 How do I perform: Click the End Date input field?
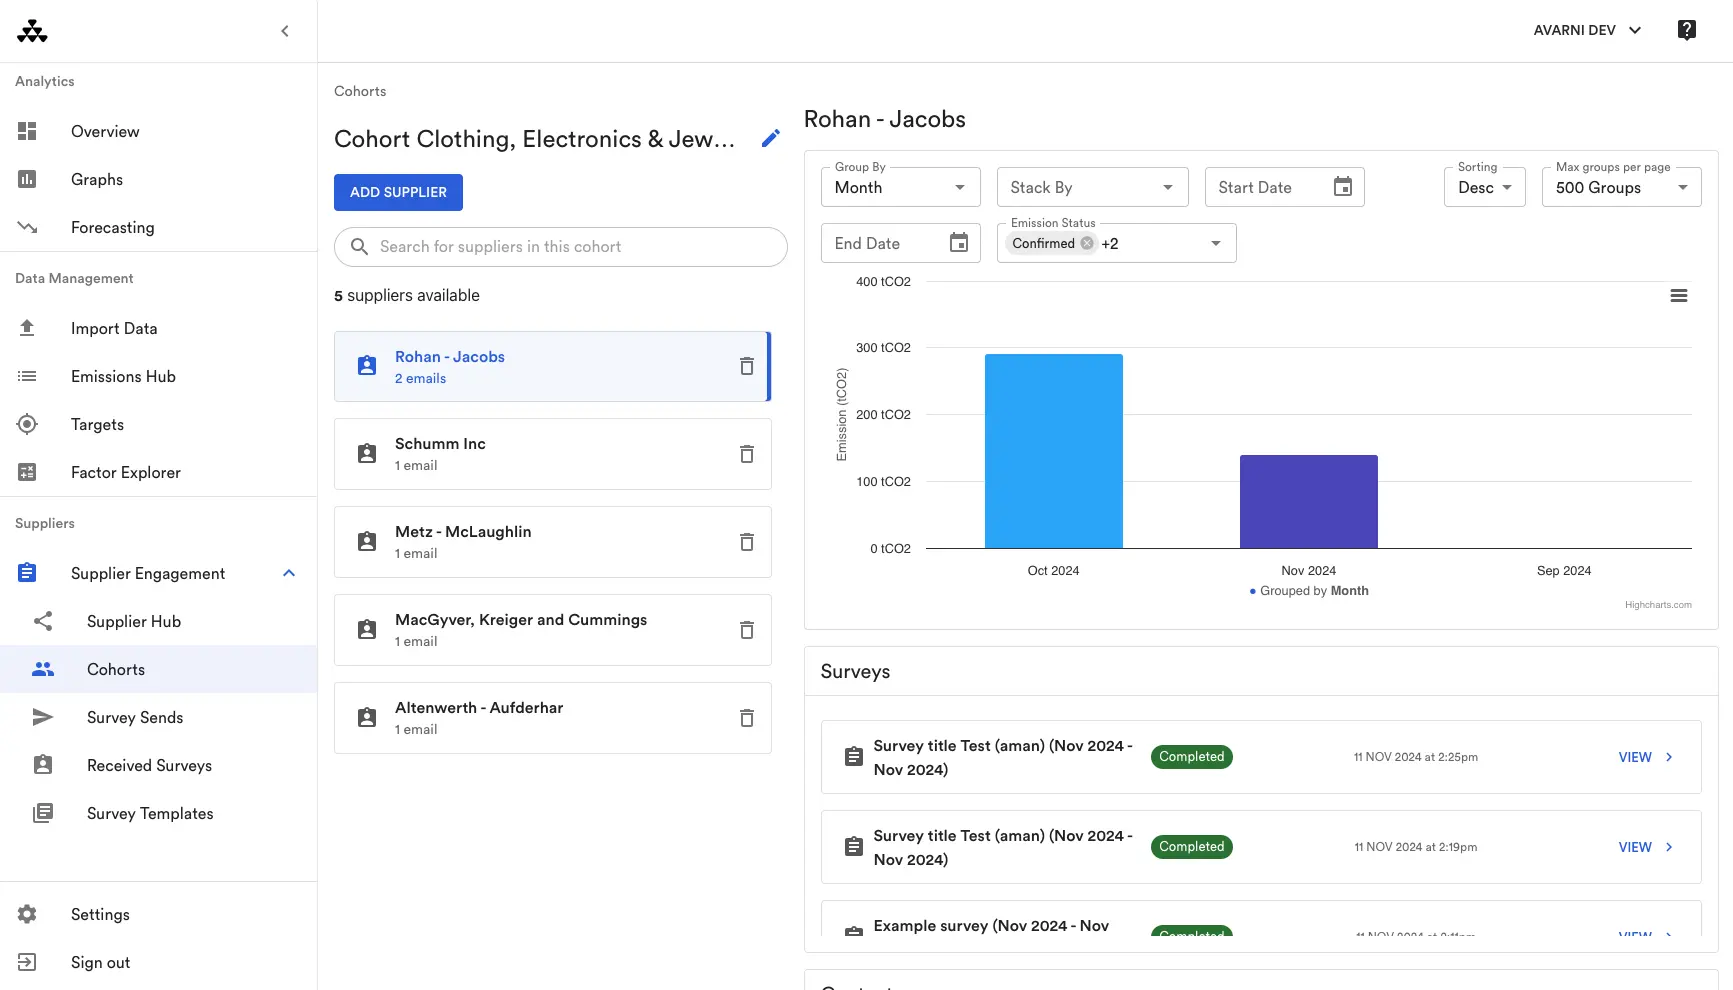(x=900, y=243)
